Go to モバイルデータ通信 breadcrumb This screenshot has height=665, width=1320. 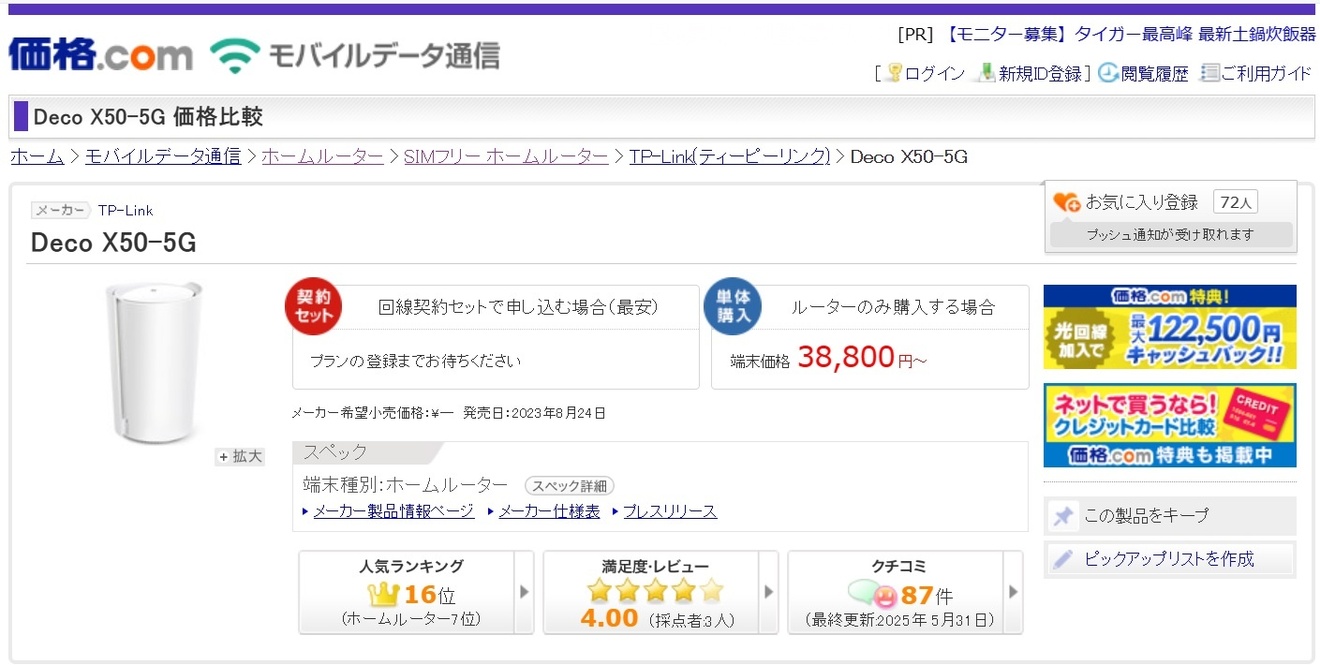click(x=163, y=156)
